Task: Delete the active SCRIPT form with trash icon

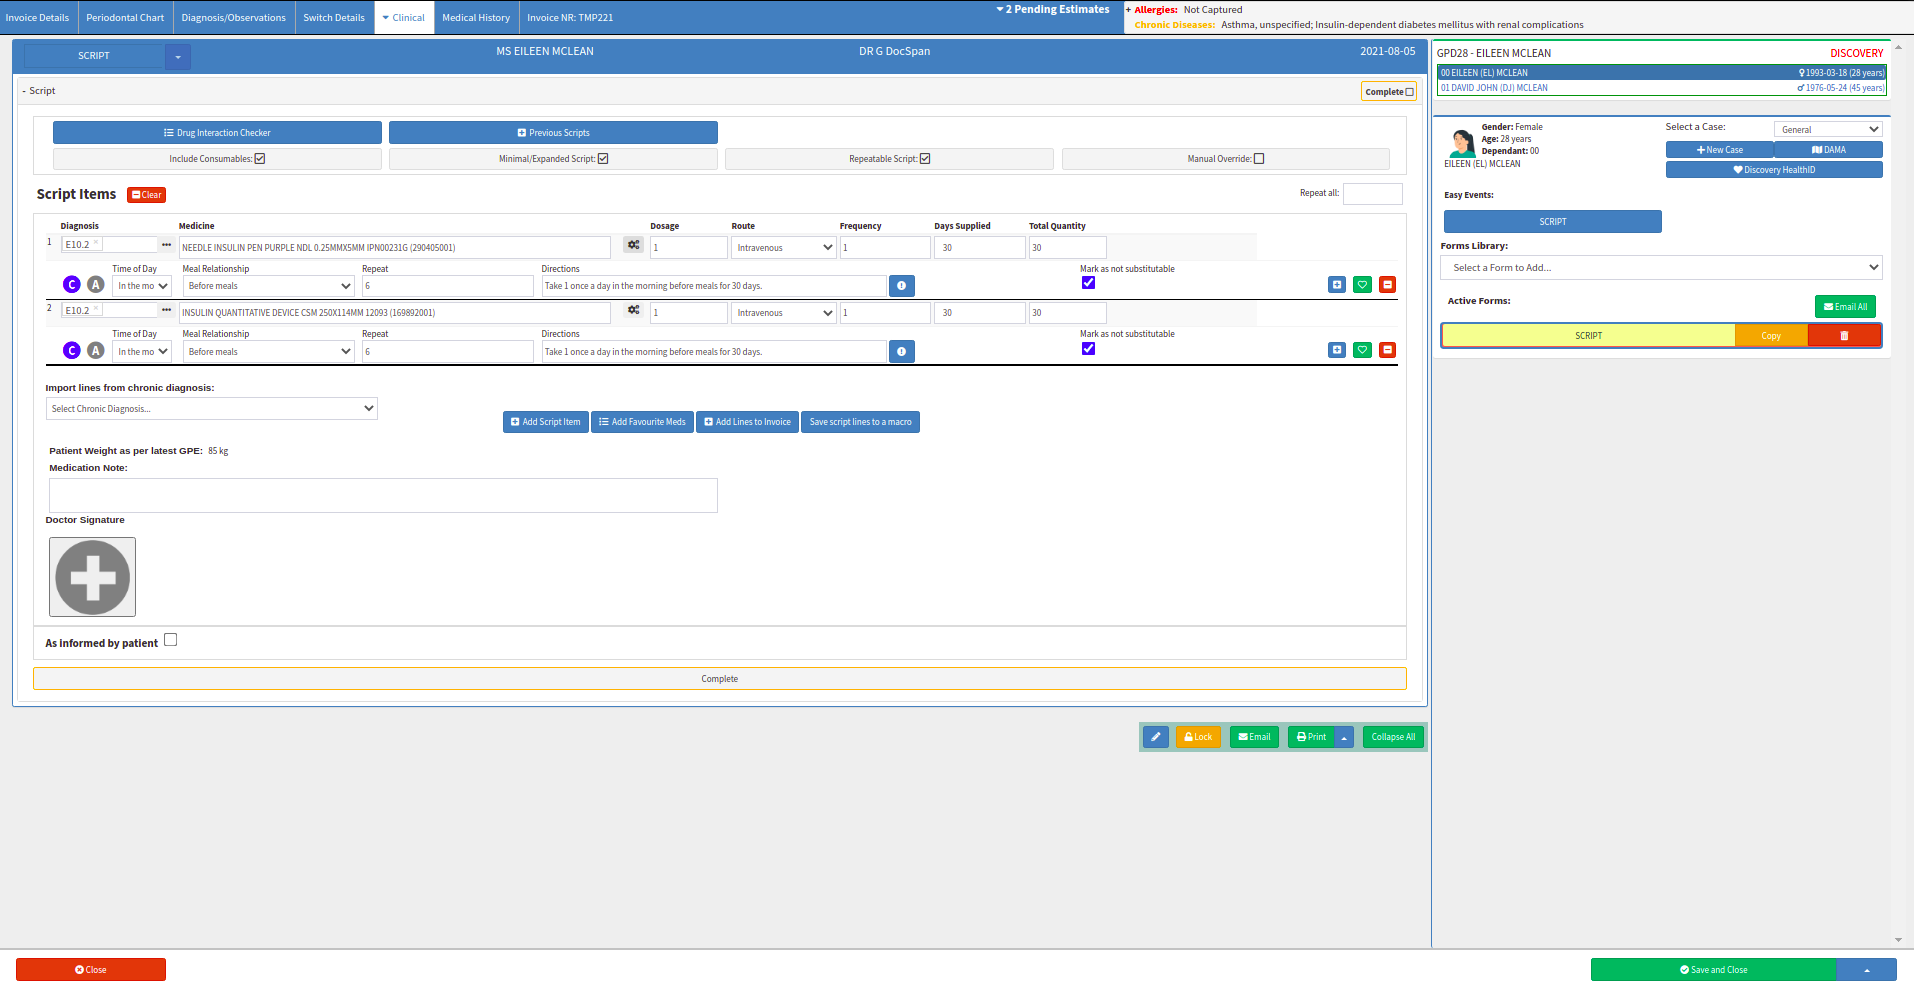Action: click(x=1844, y=336)
